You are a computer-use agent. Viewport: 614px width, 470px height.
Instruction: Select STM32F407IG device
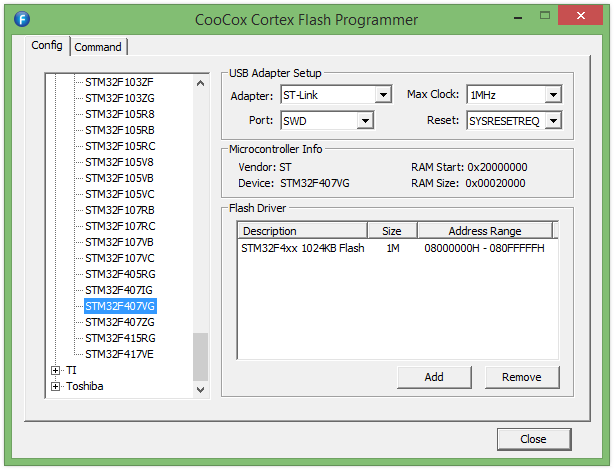click(119, 290)
